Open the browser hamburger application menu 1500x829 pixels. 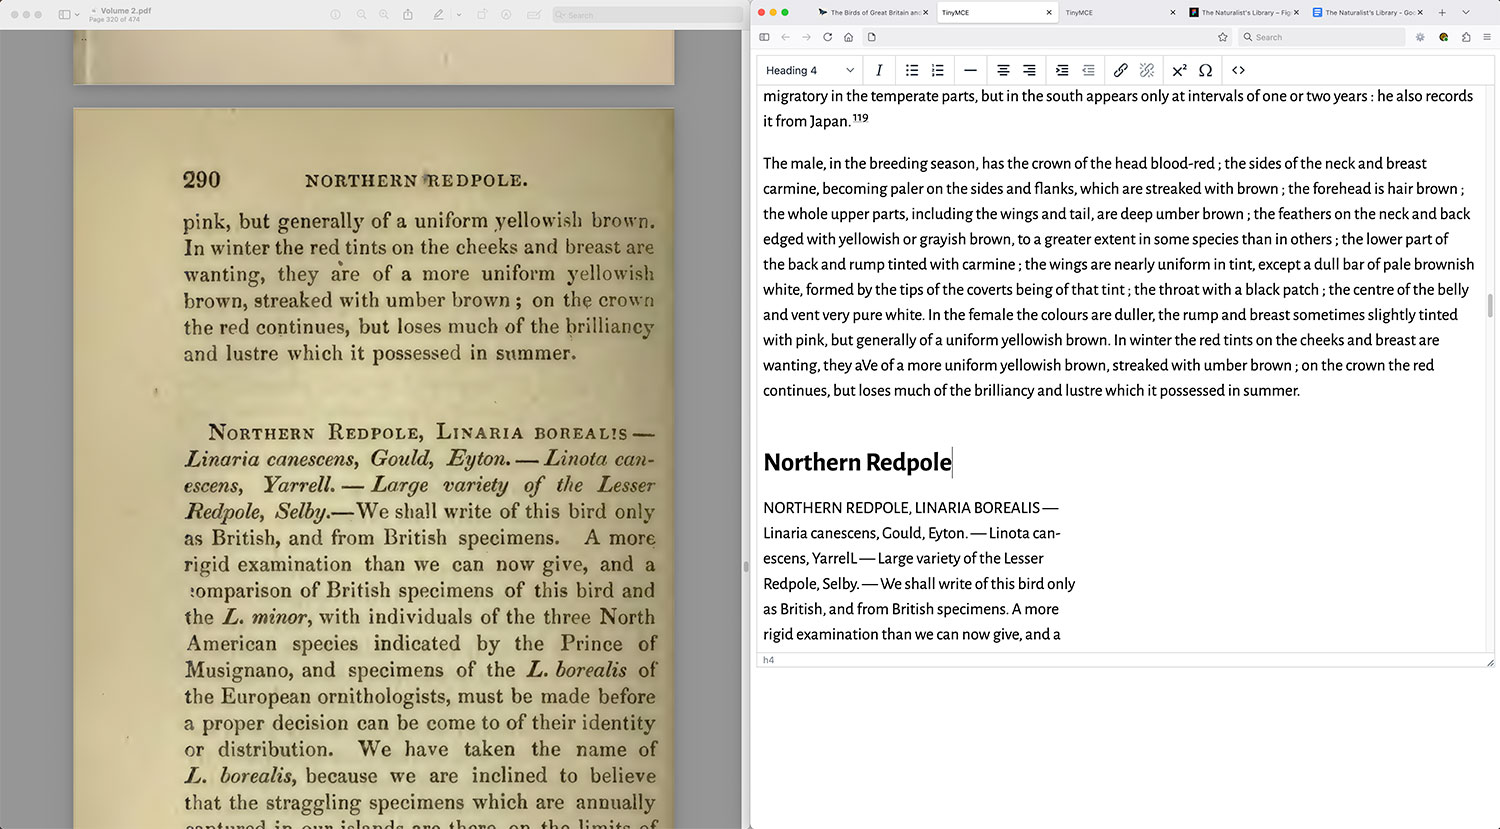tap(1487, 37)
